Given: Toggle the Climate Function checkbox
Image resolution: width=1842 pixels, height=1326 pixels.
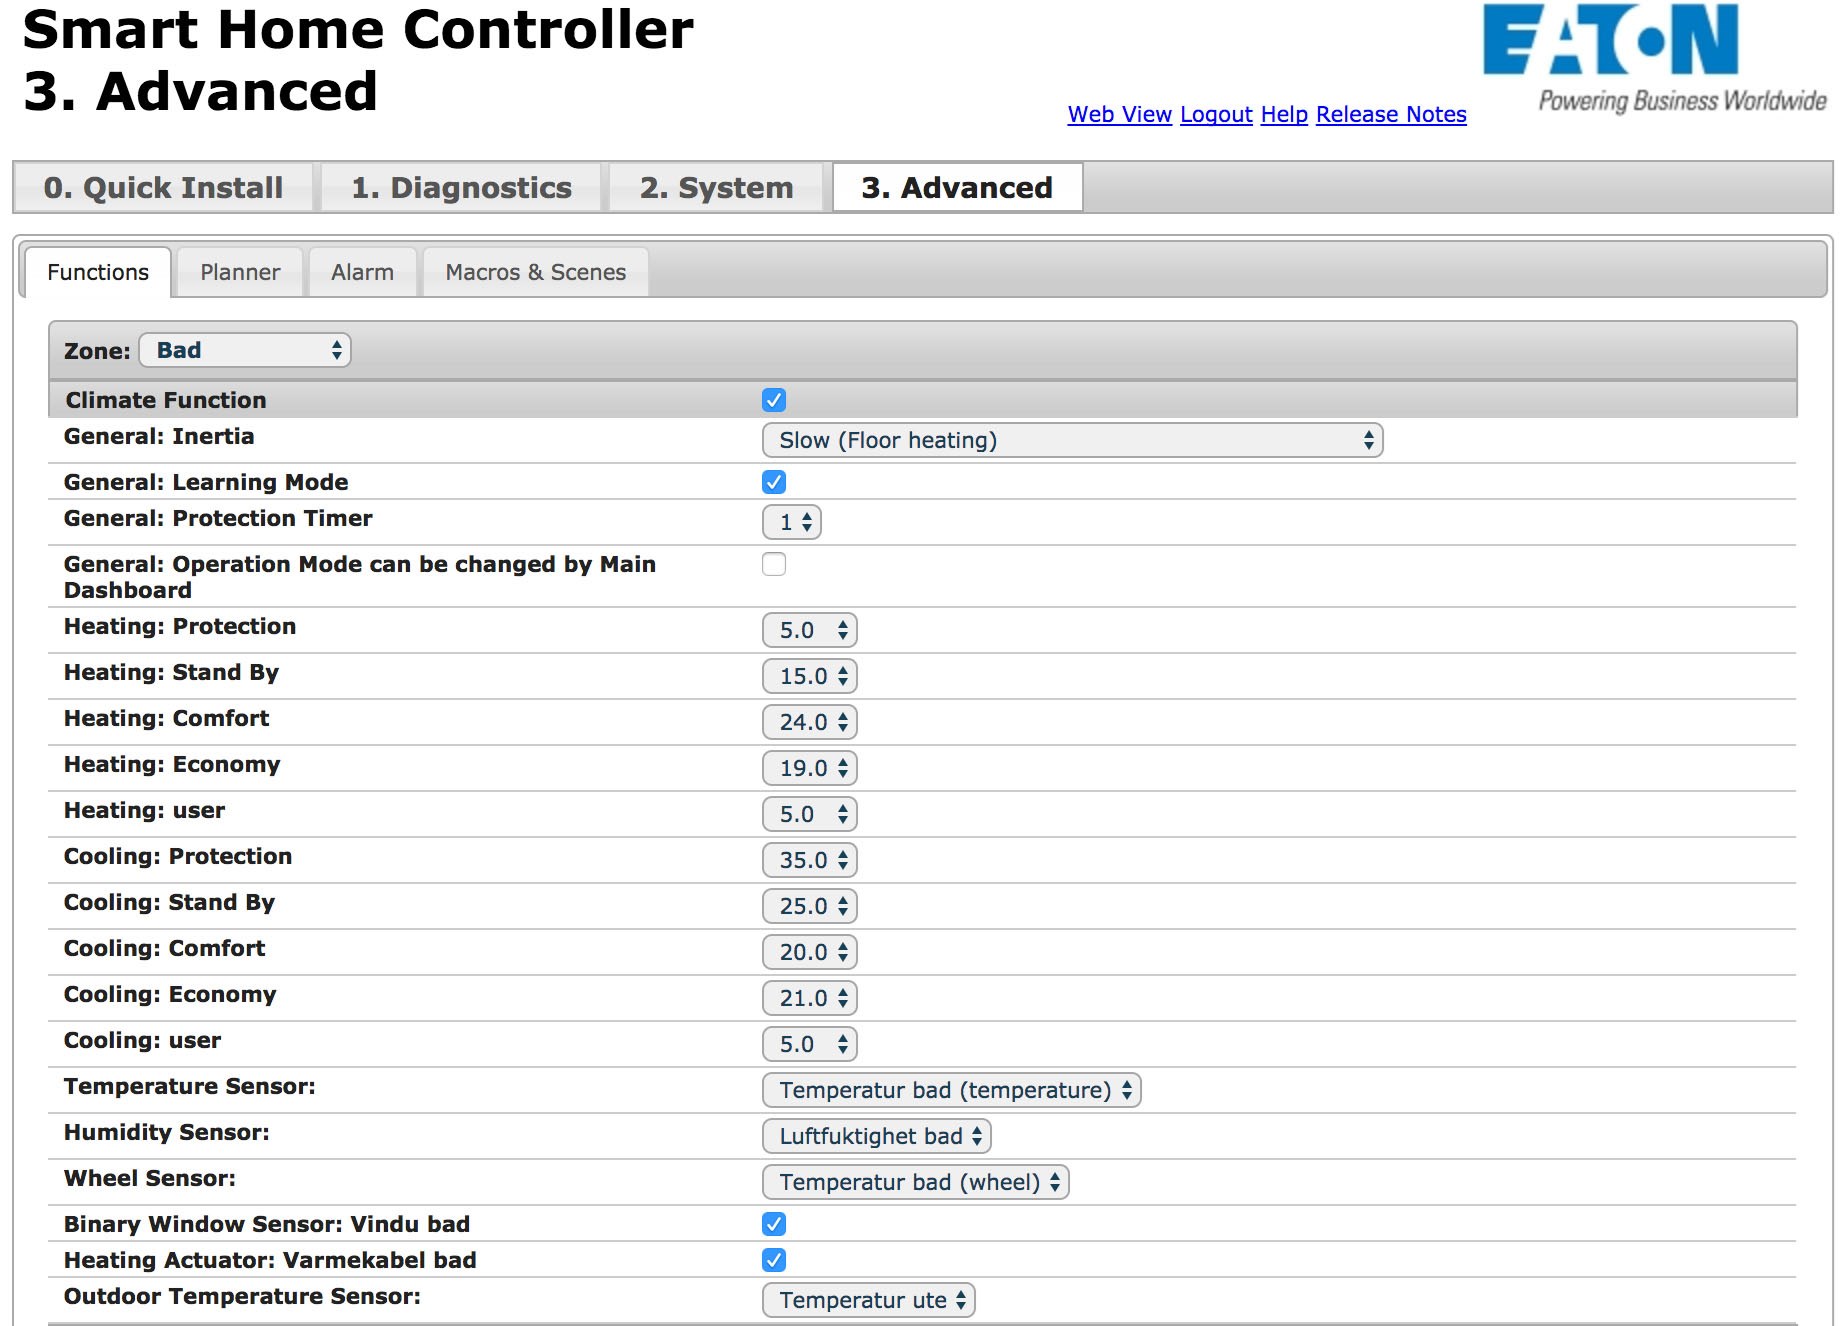Looking at the screenshot, I should tap(774, 400).
